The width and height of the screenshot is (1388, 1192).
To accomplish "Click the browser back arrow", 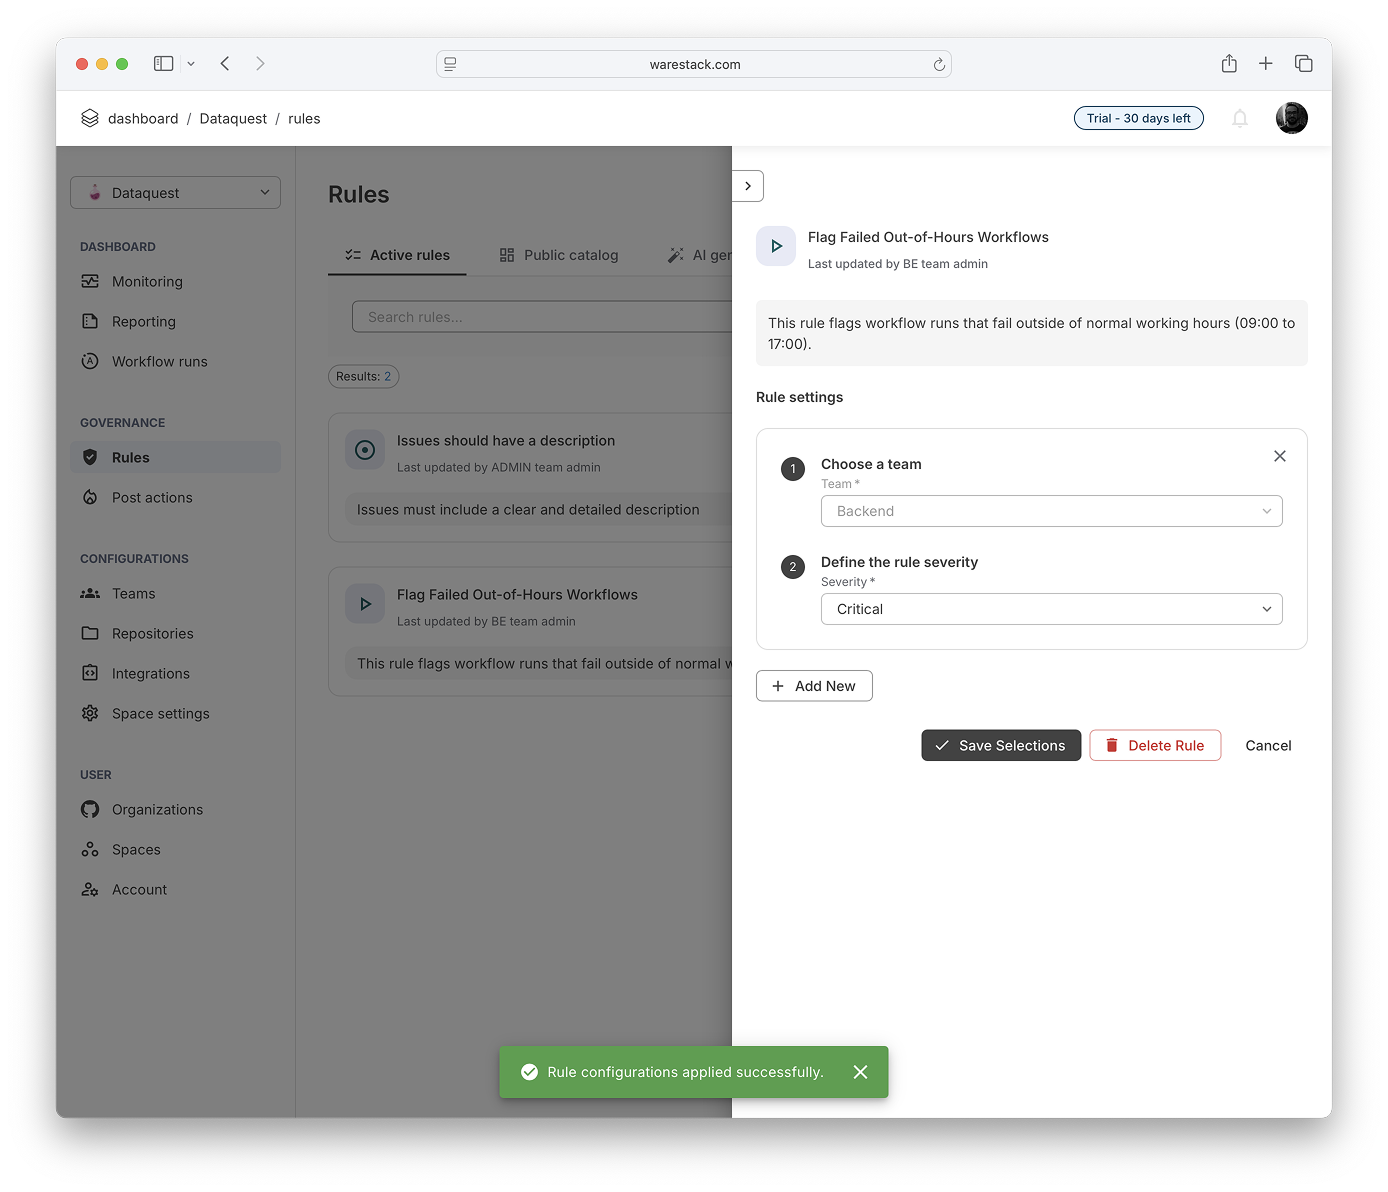I will pyautogui.click(x=226, y=64).
